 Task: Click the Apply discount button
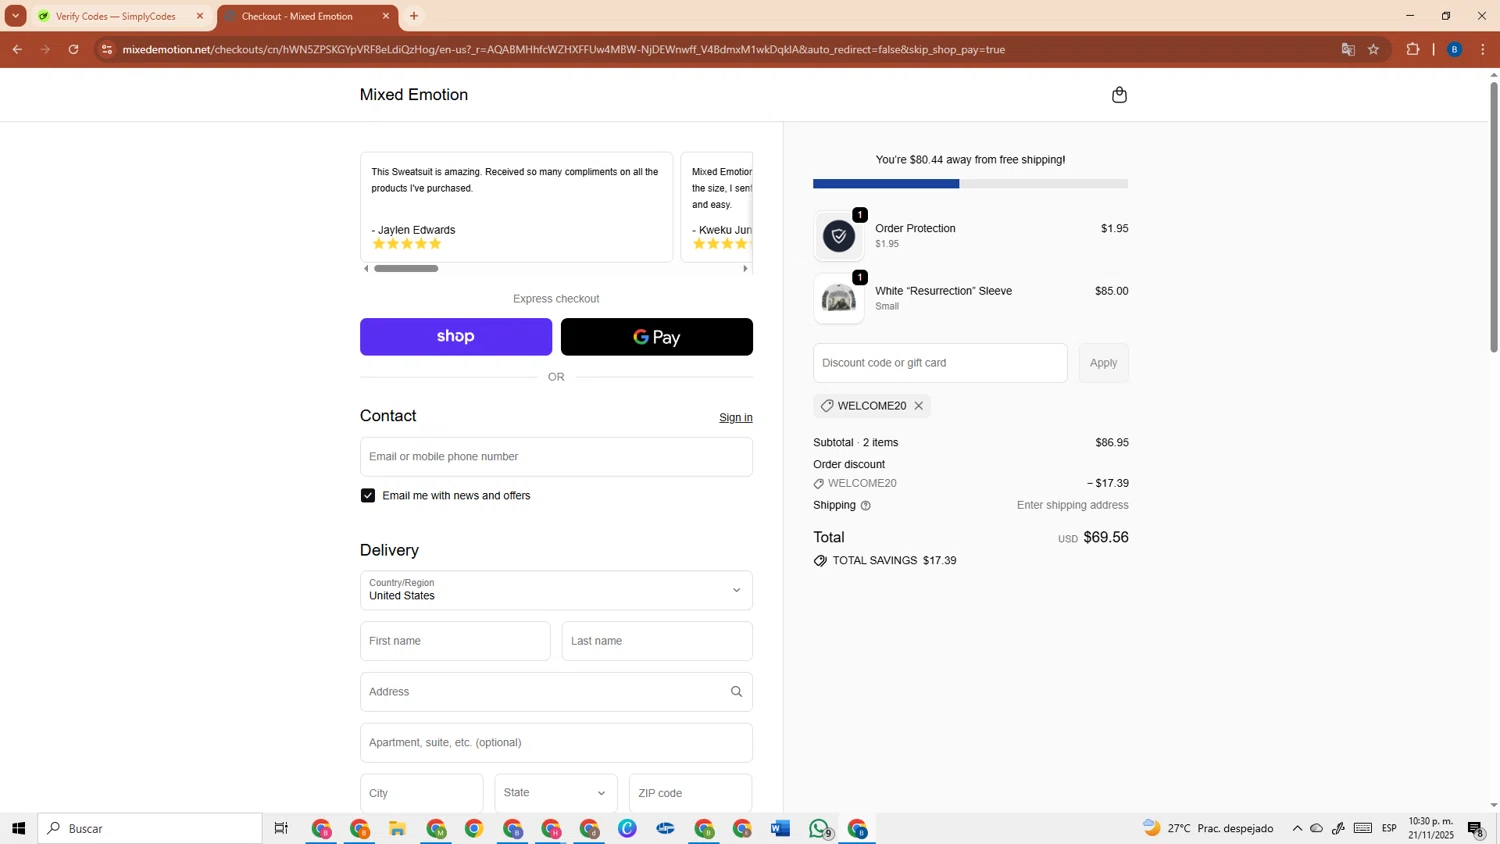coord(1103,363)
